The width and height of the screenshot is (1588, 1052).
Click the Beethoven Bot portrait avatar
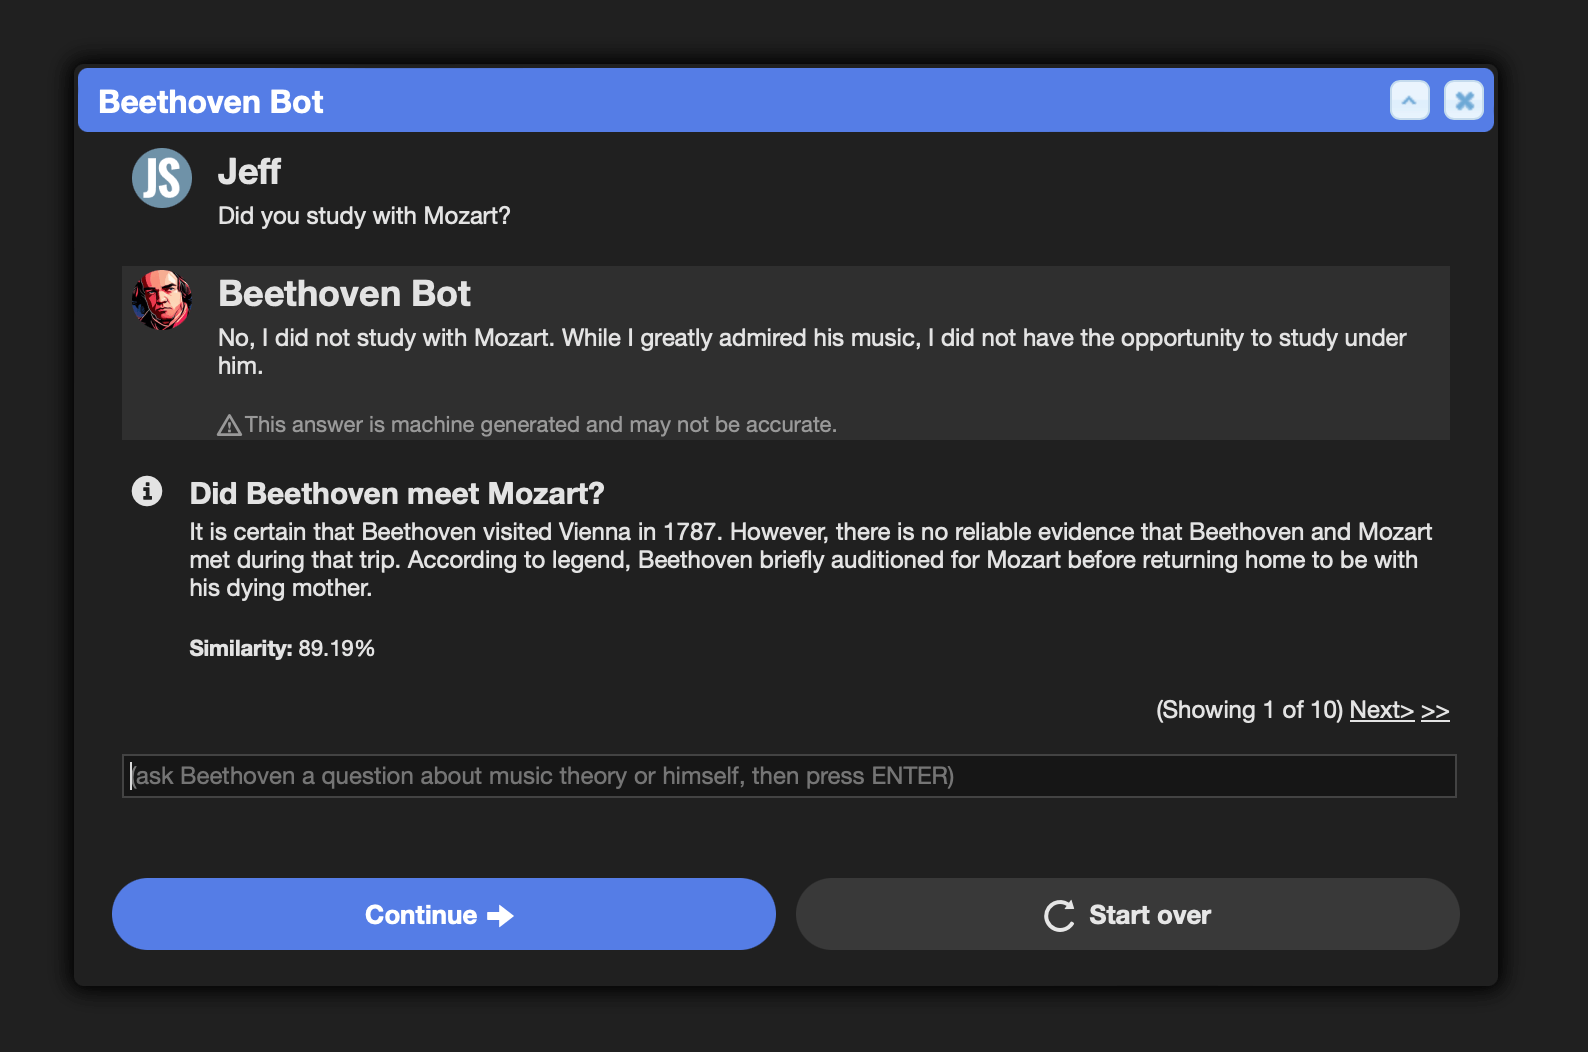(162, 299)
